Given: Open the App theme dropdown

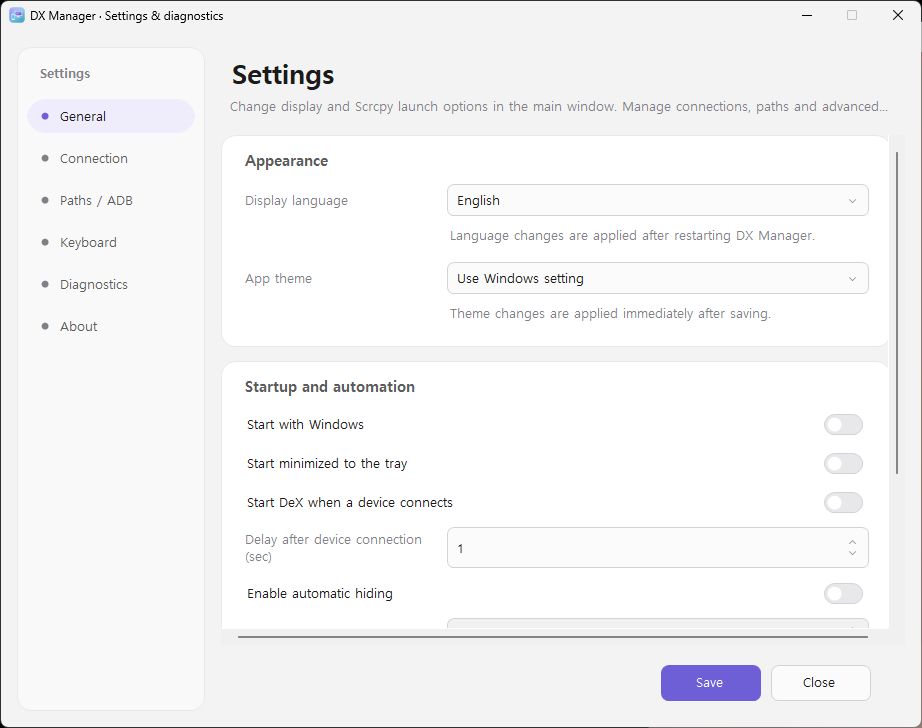Looking at the screenshot, I should coord(657,278).
